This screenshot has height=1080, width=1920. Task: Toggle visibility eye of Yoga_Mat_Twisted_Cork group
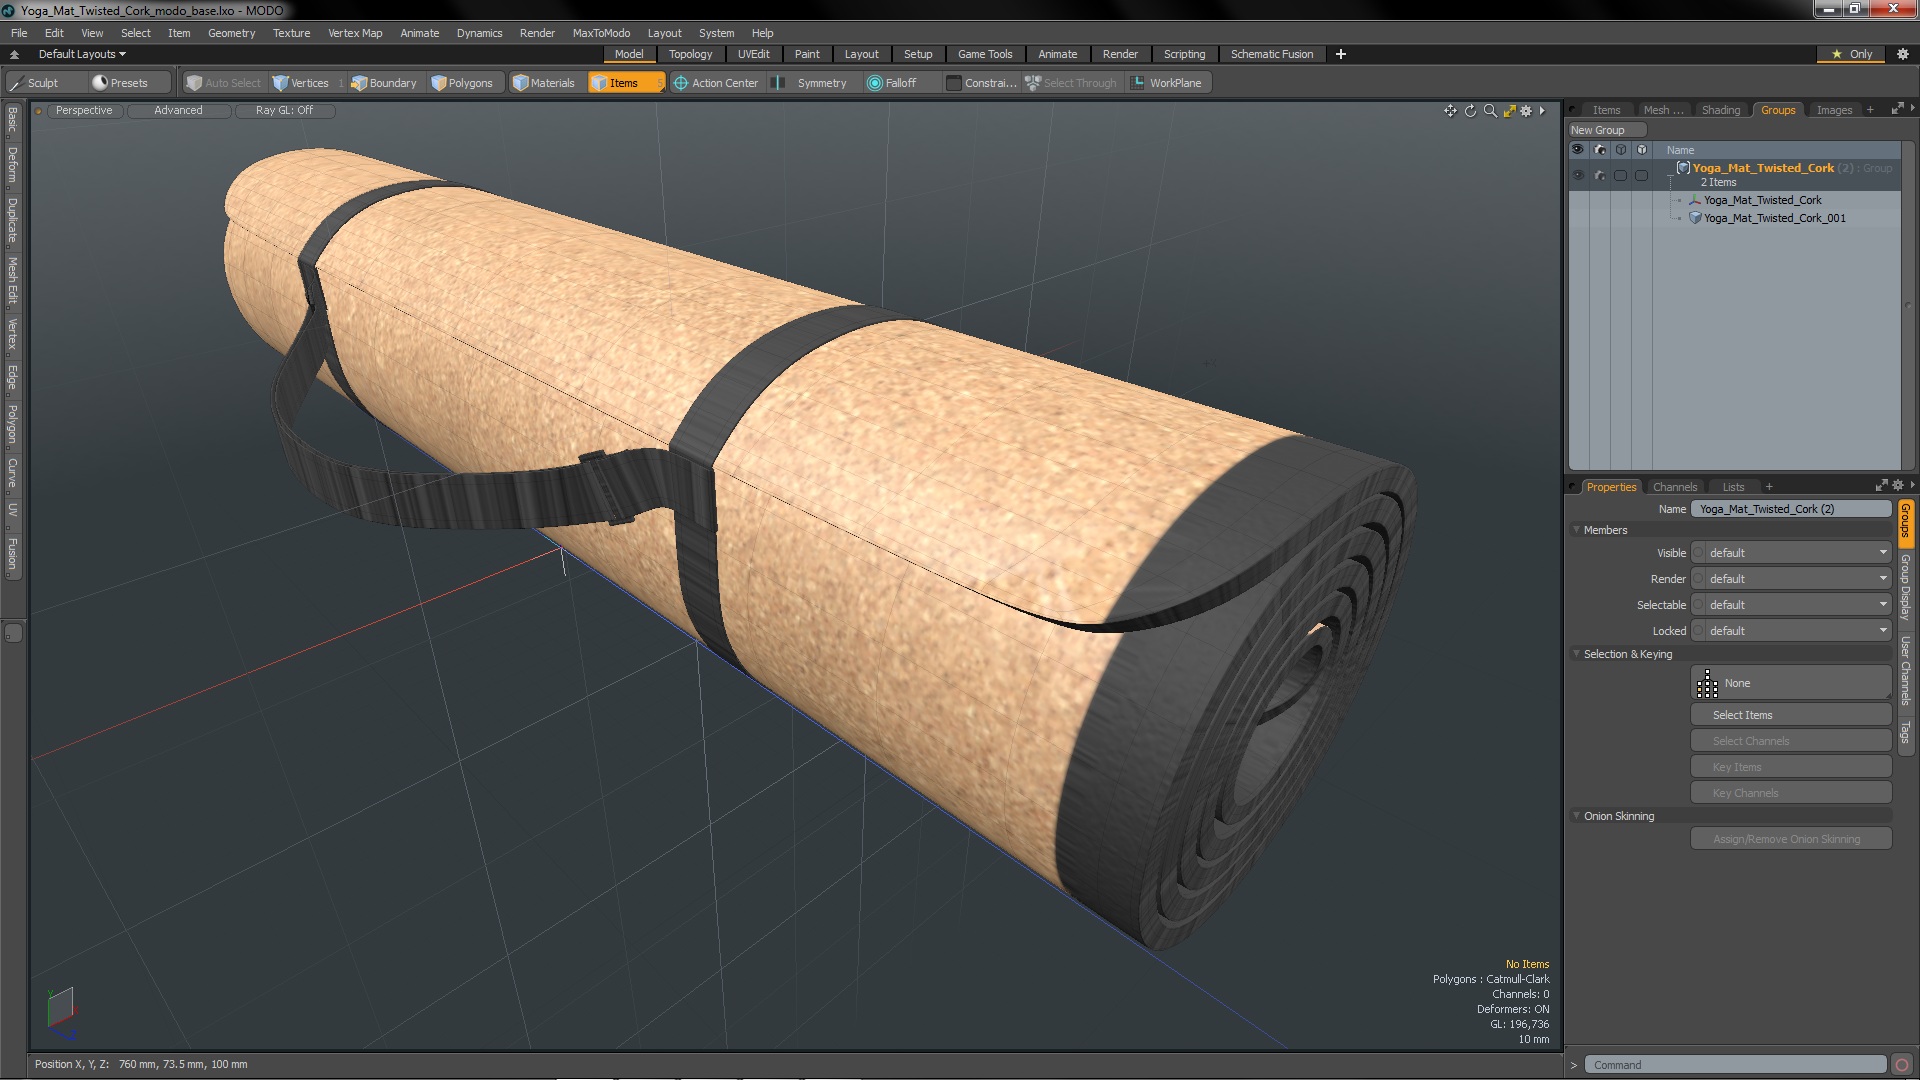tap(1578, 175)
